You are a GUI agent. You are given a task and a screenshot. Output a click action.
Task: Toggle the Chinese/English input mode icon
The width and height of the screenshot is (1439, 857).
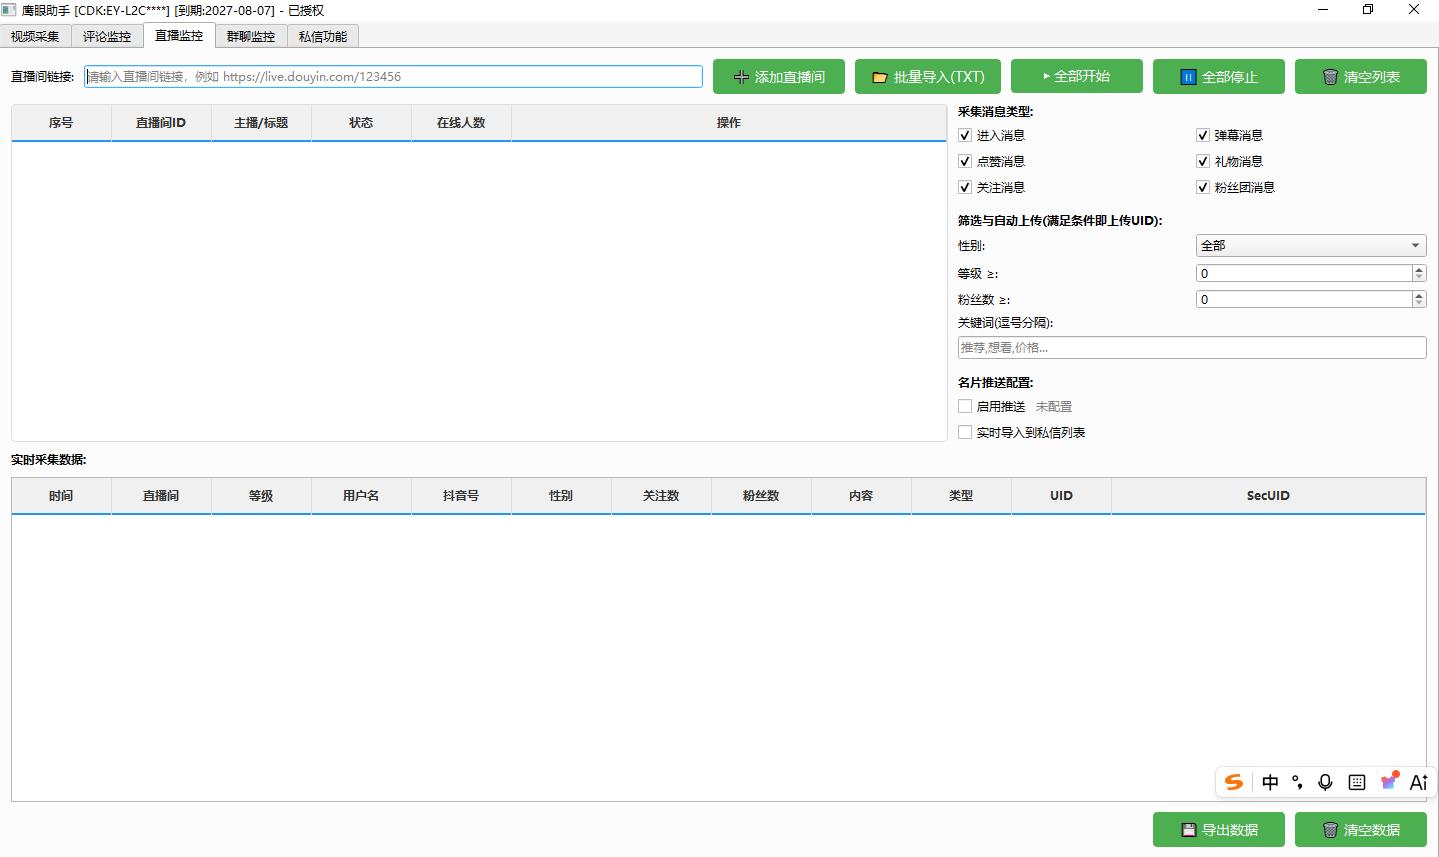pyautogui.click(x=1270, y=782)
